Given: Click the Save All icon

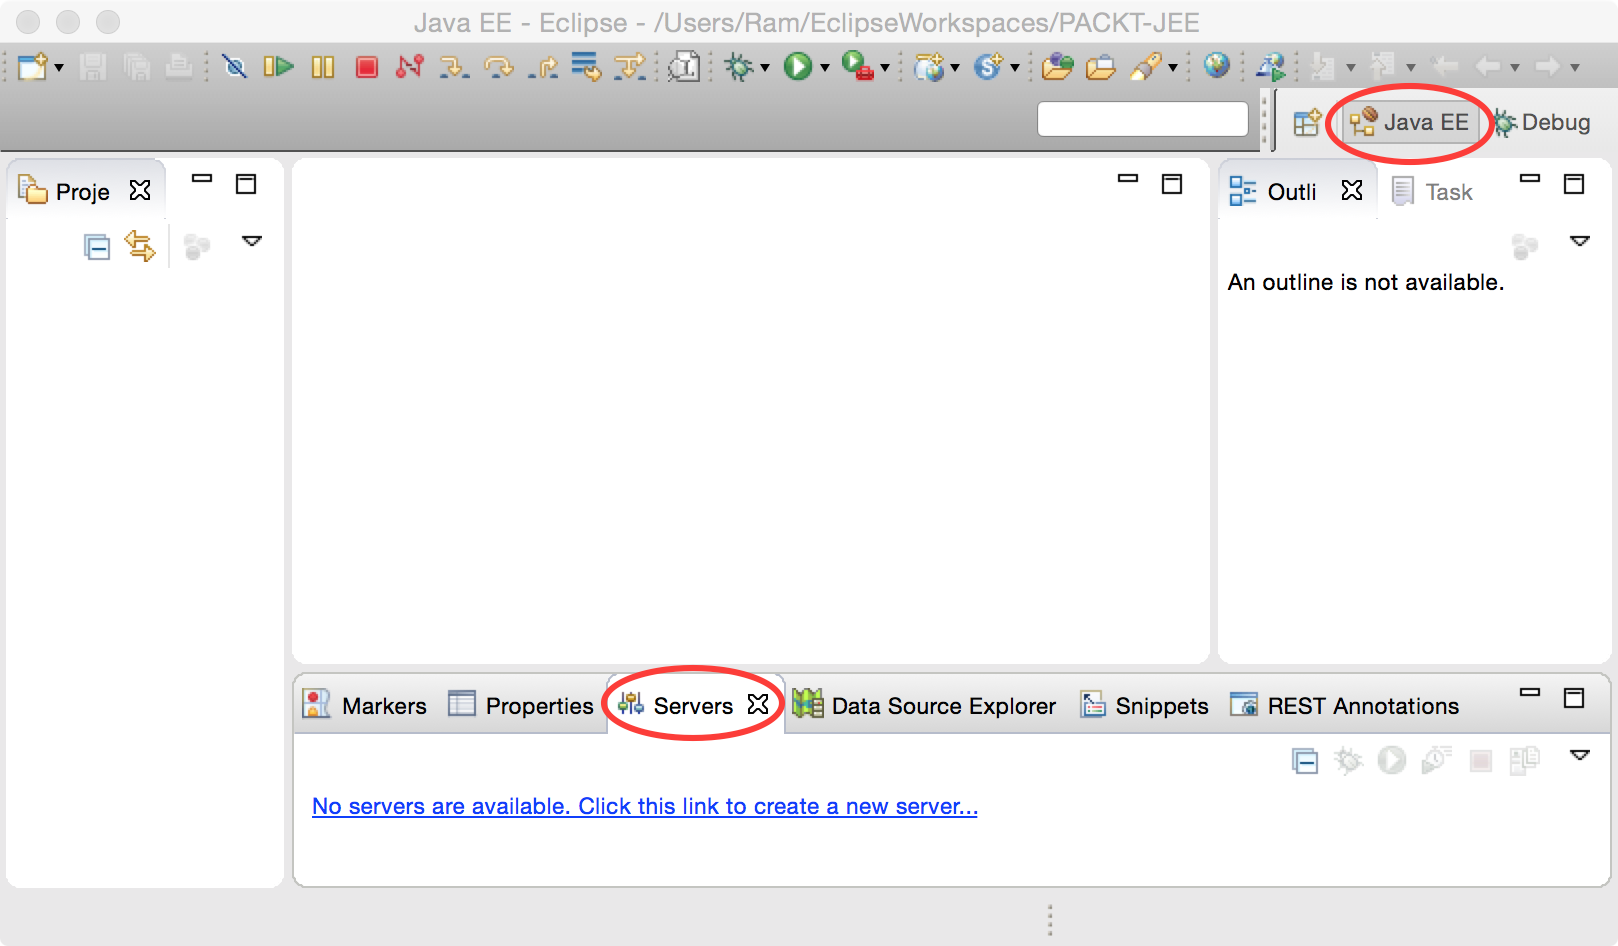Looking at the screenshot, I should pyautogui.click(x=136, y=67).
